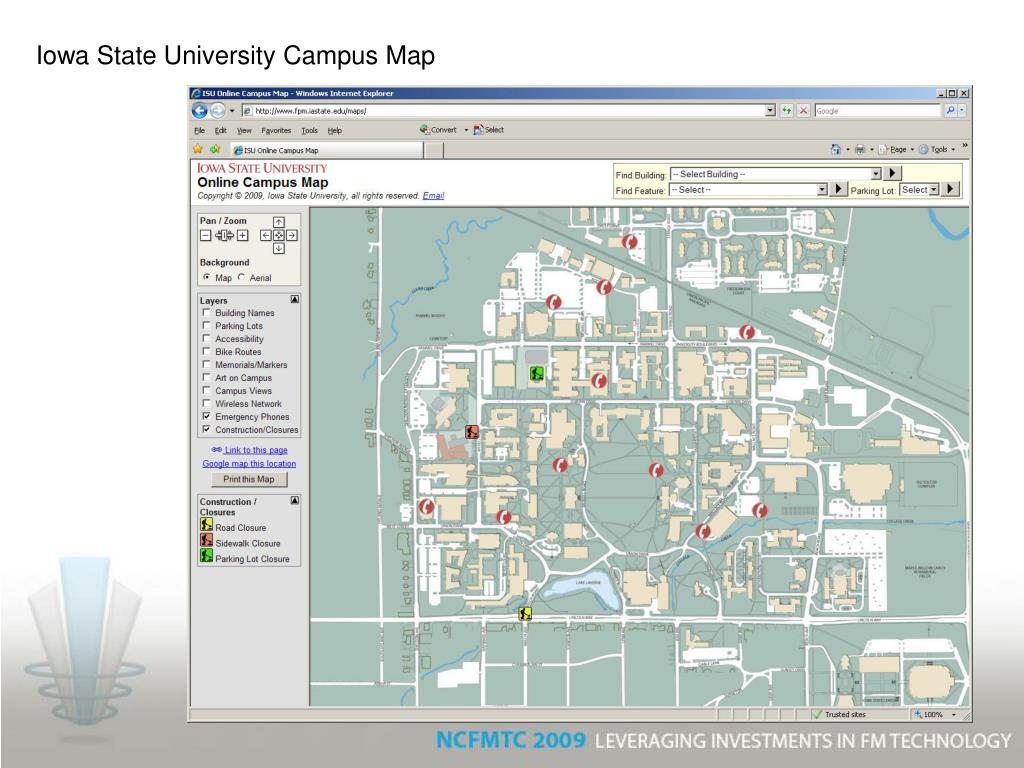This screenshot has height=768, width=1024.
Task: Turn on Memorials/Markers layer
Action: click(x=206, y=364)
